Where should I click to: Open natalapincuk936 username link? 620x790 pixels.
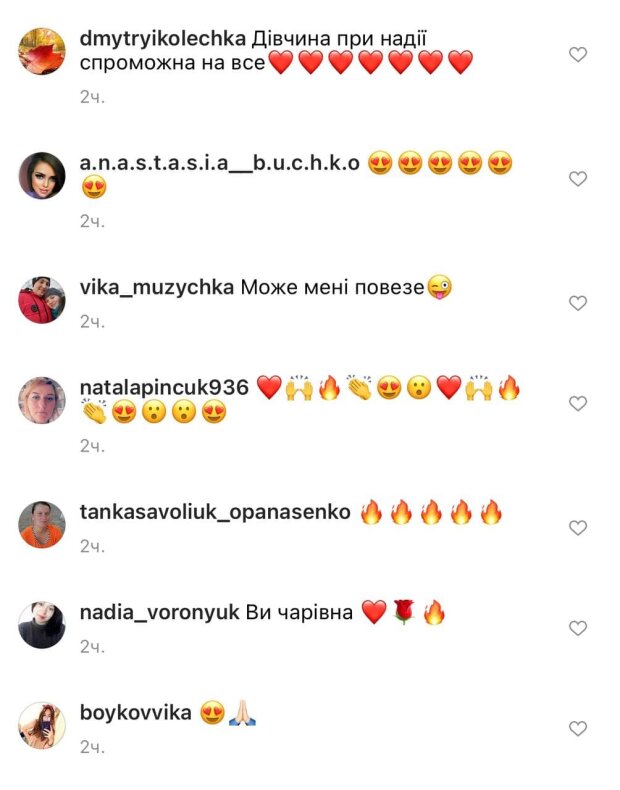[164, 387]
